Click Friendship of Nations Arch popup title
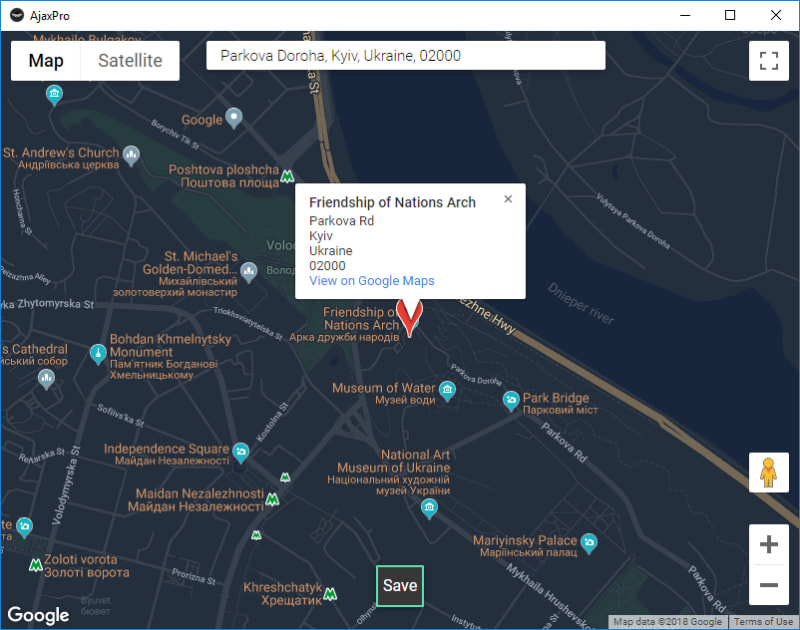Image resolution: width=800 pixels, height=630 pixels. 392,203
